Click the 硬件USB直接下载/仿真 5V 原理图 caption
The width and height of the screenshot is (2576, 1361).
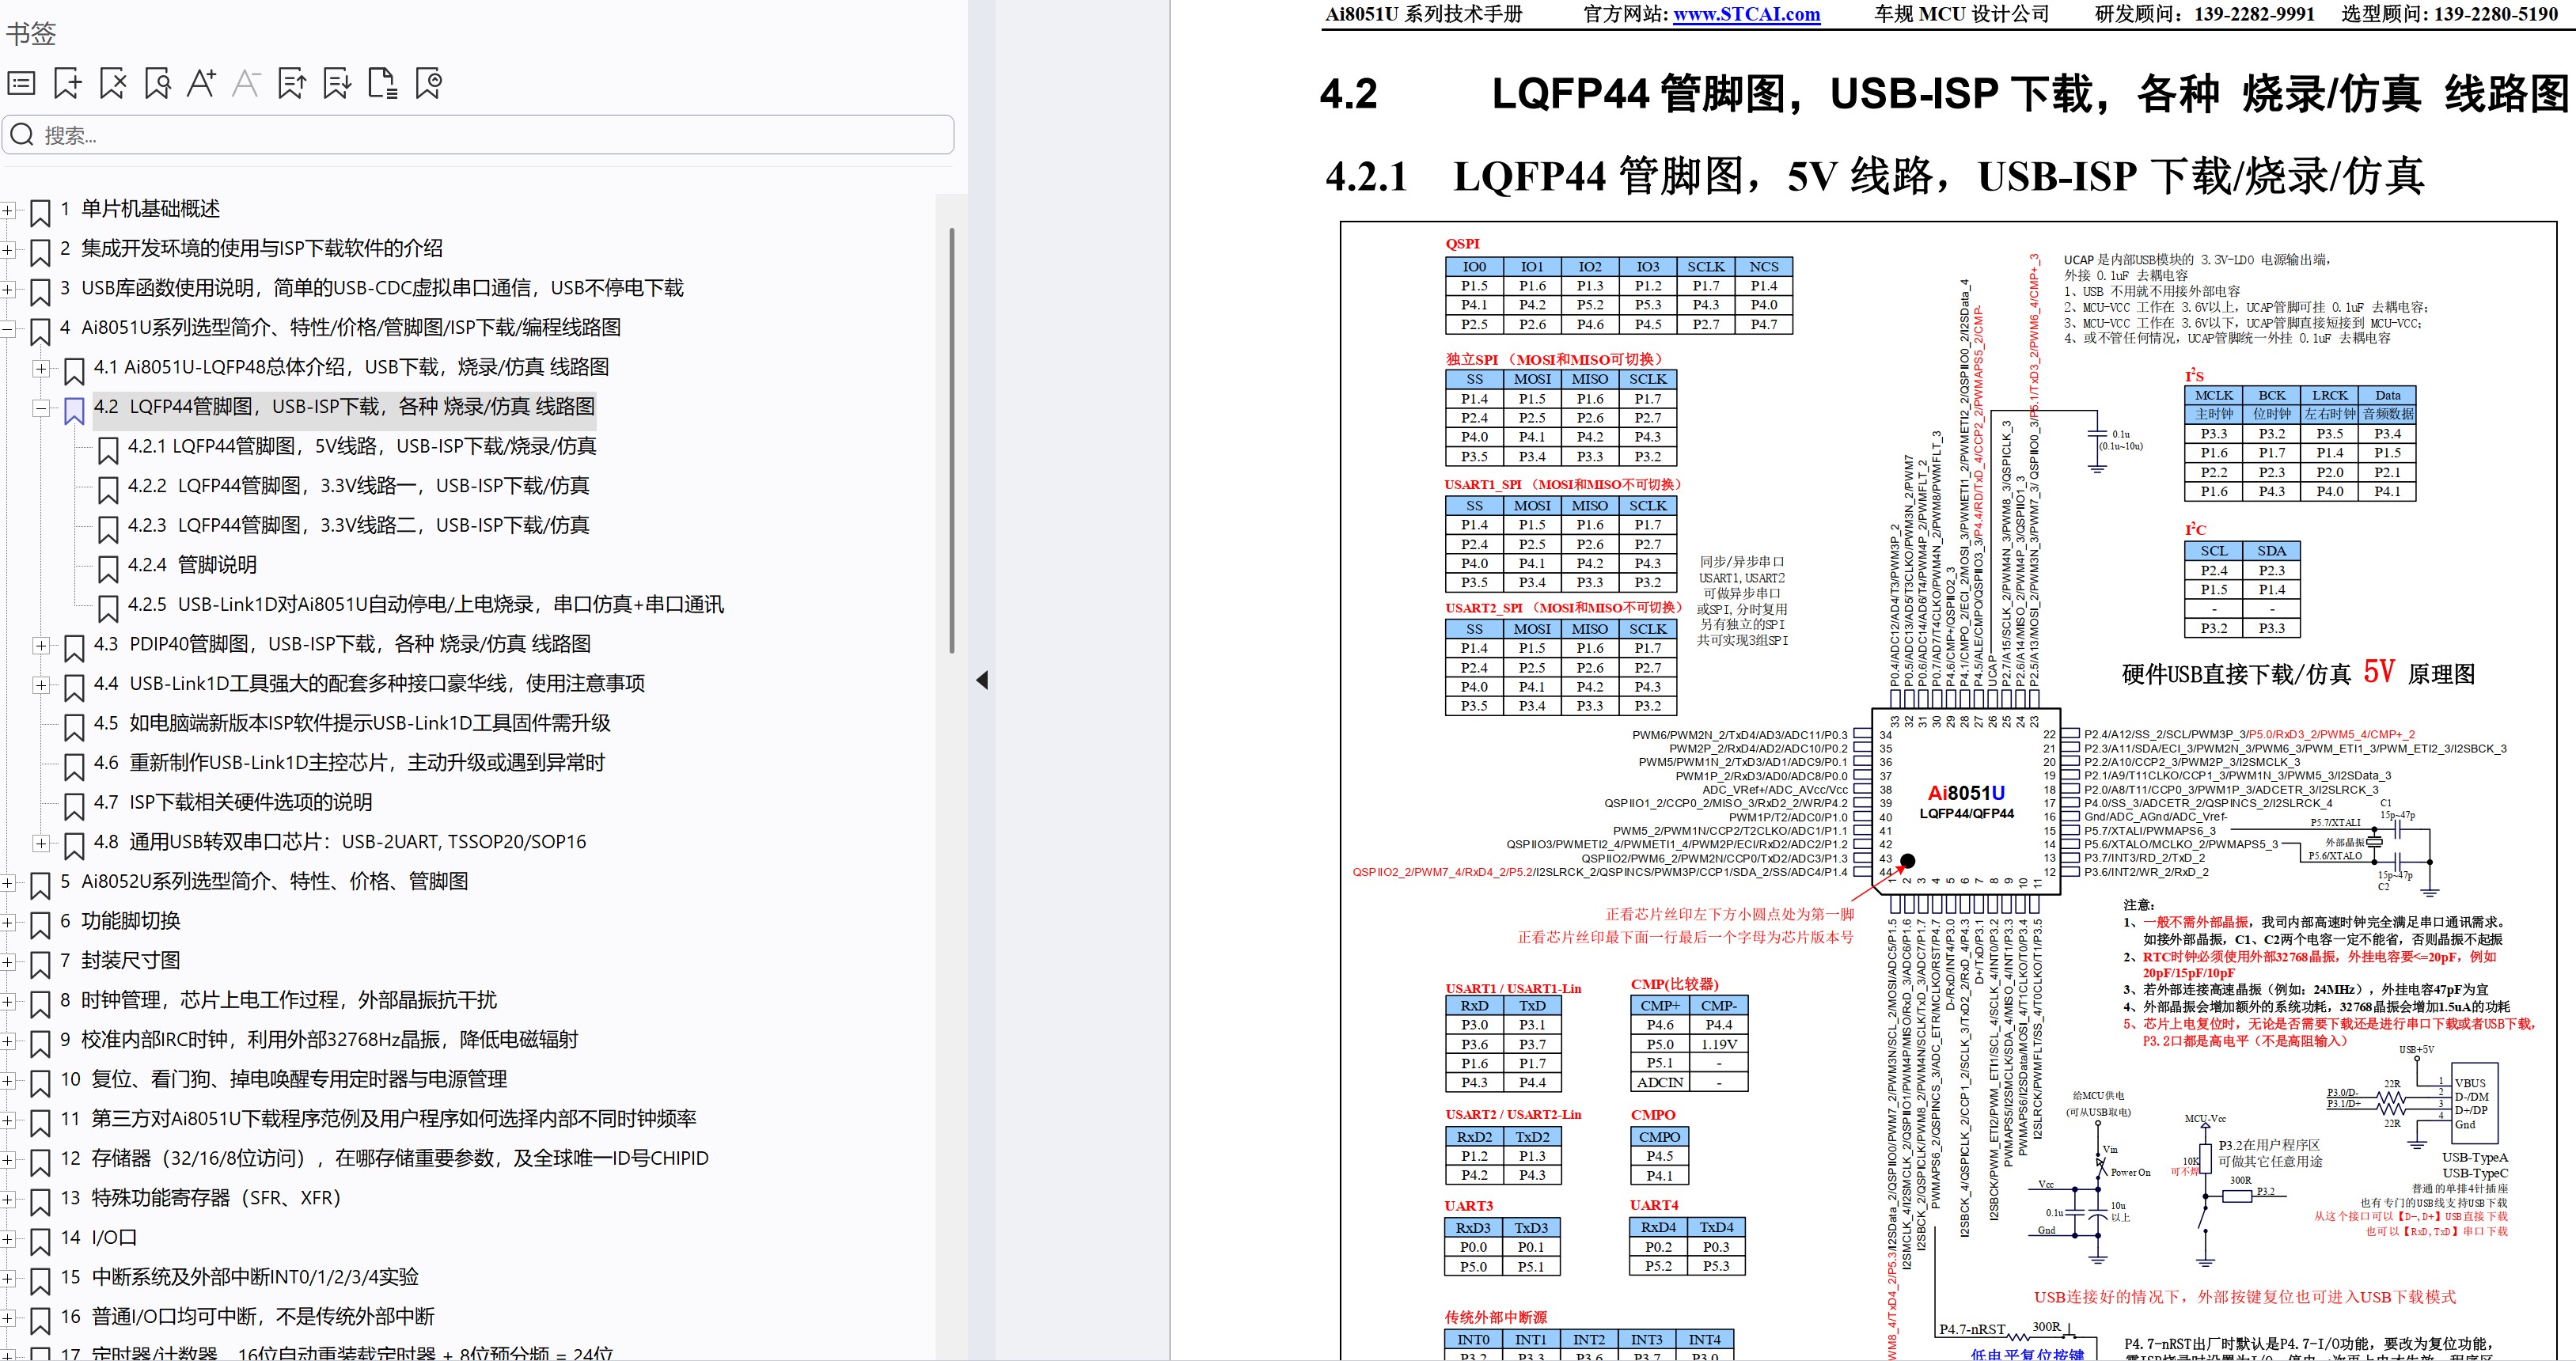pyautogui.click(x=2298, y=673)
